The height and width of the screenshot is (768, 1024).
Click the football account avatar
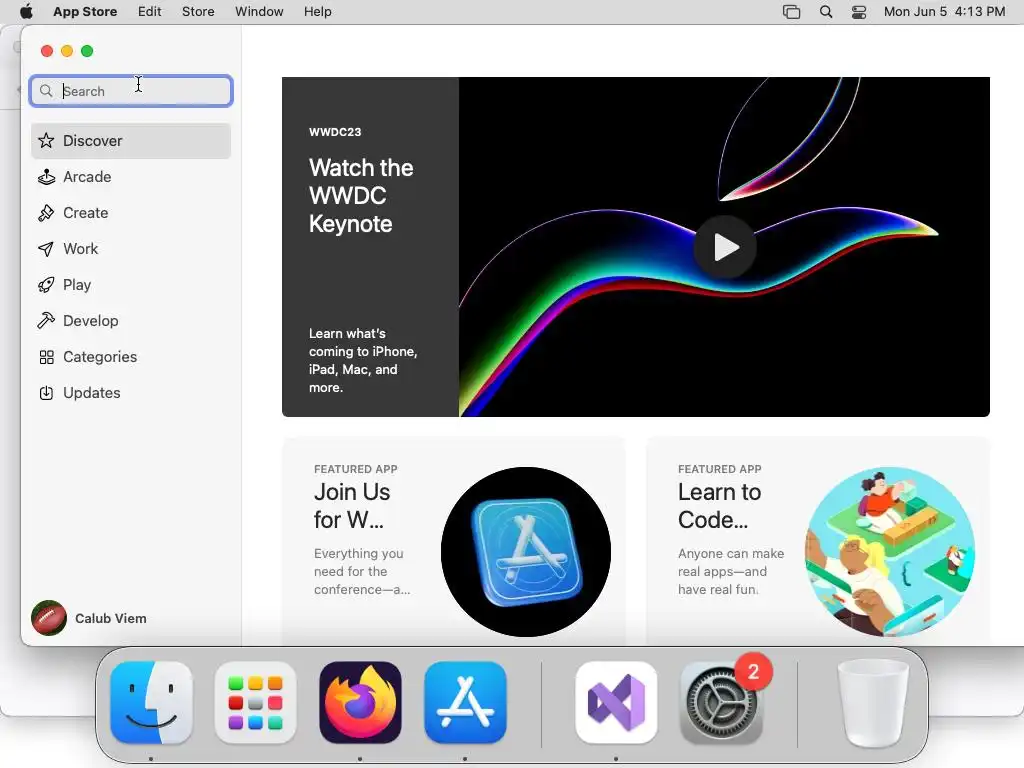[49, 618]
